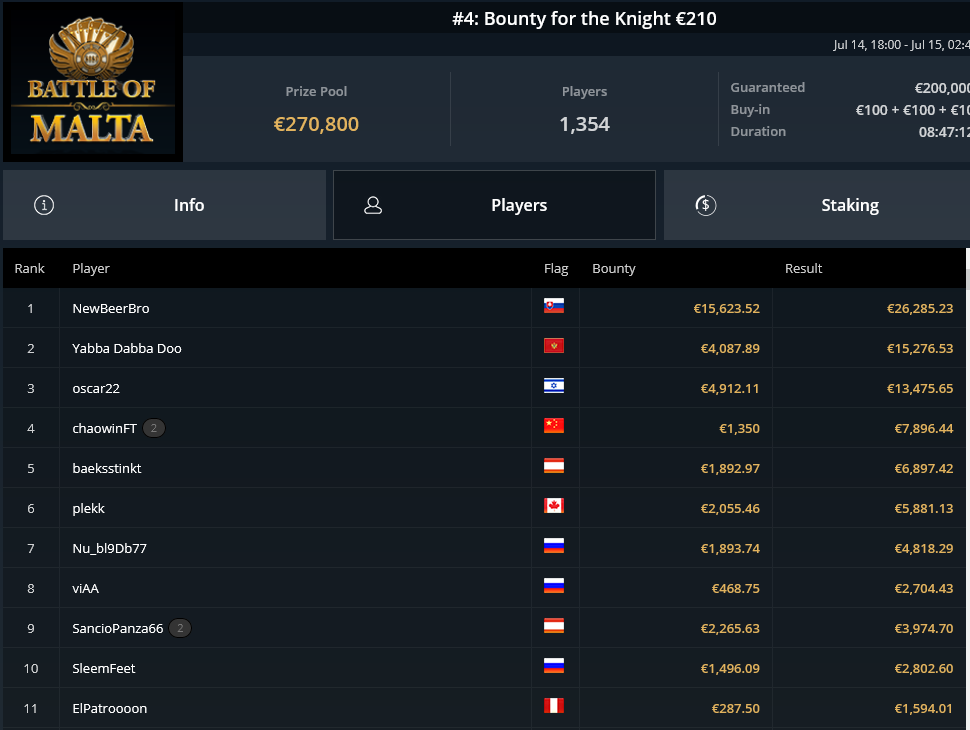This screenshot has height=730, width=970.
Task: Click NewBeerBro's Slovakia flag icon
Action: coord(554,306)
